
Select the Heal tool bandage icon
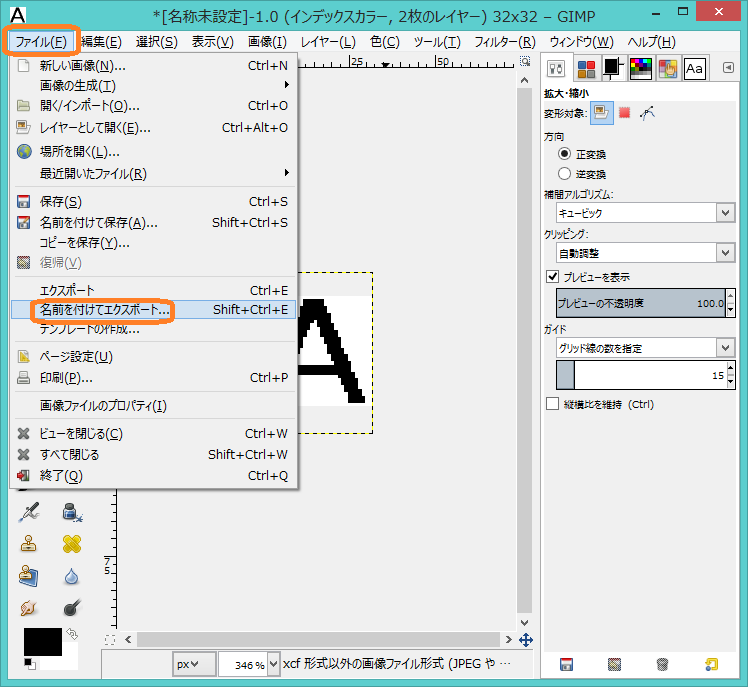coord(72,544)
